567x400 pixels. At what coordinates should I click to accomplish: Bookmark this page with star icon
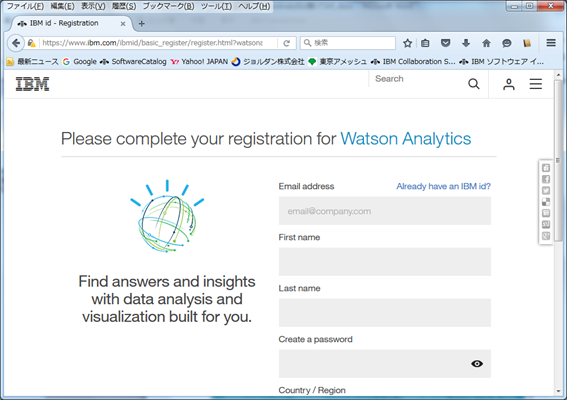click(408, 43)
